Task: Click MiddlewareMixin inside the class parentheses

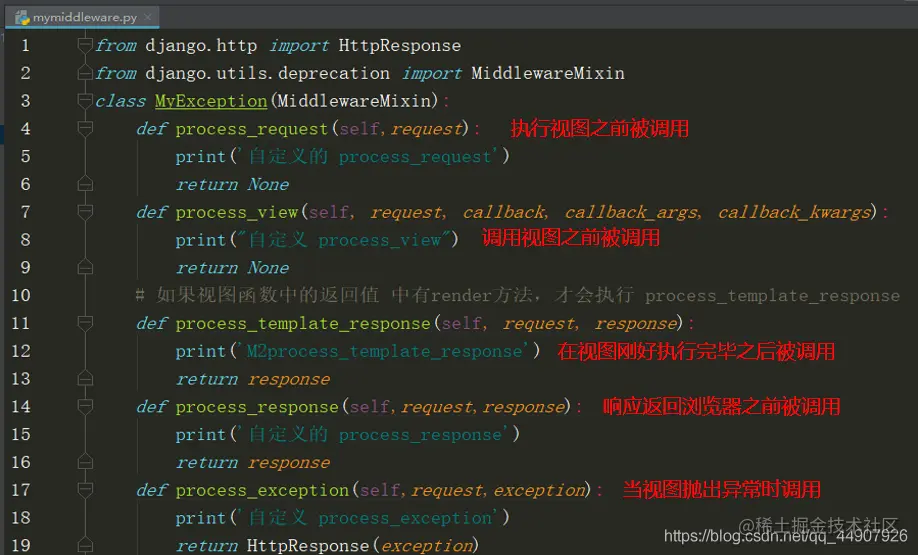Action: (354, 101)
